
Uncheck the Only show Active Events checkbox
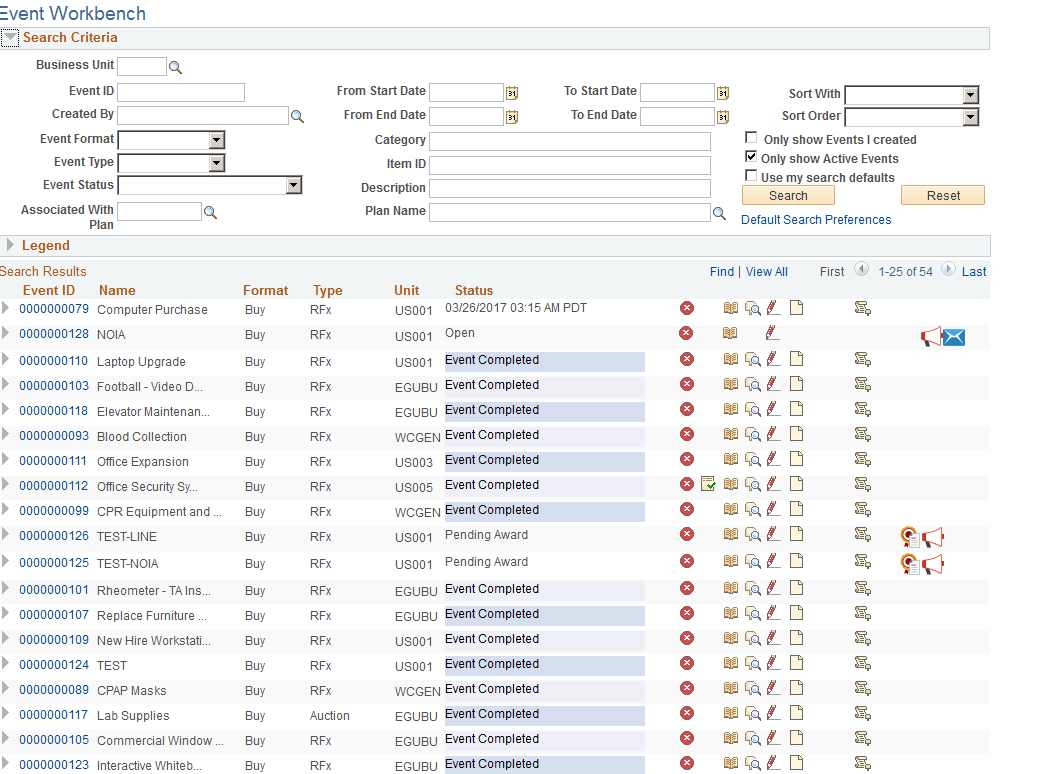point(751,158)
